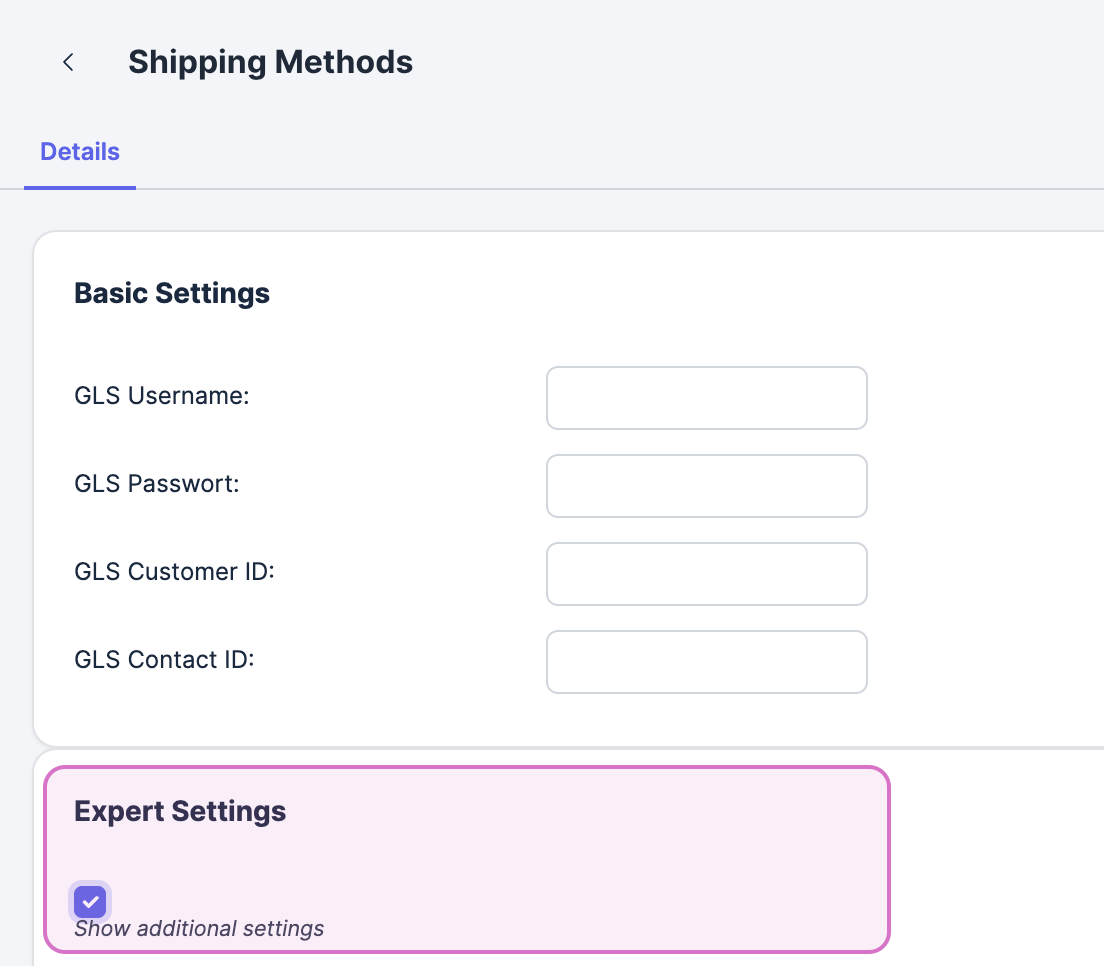Open the Details tab
This screenshot has height=966, width=1104.
pyautogui.click(x=80, y=152)
